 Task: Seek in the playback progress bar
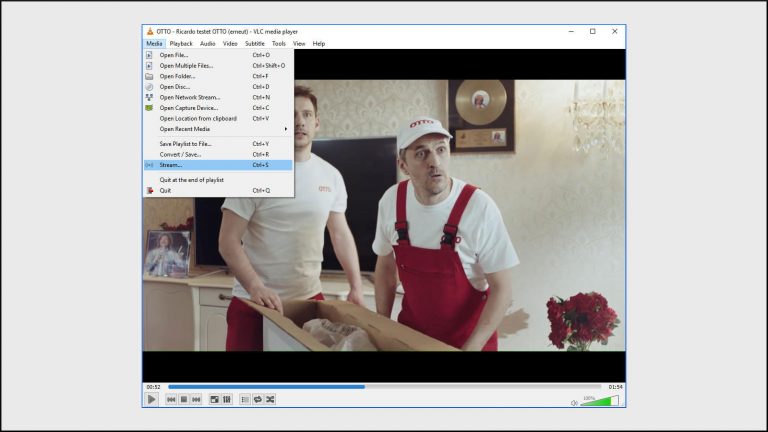pos(384,387)
